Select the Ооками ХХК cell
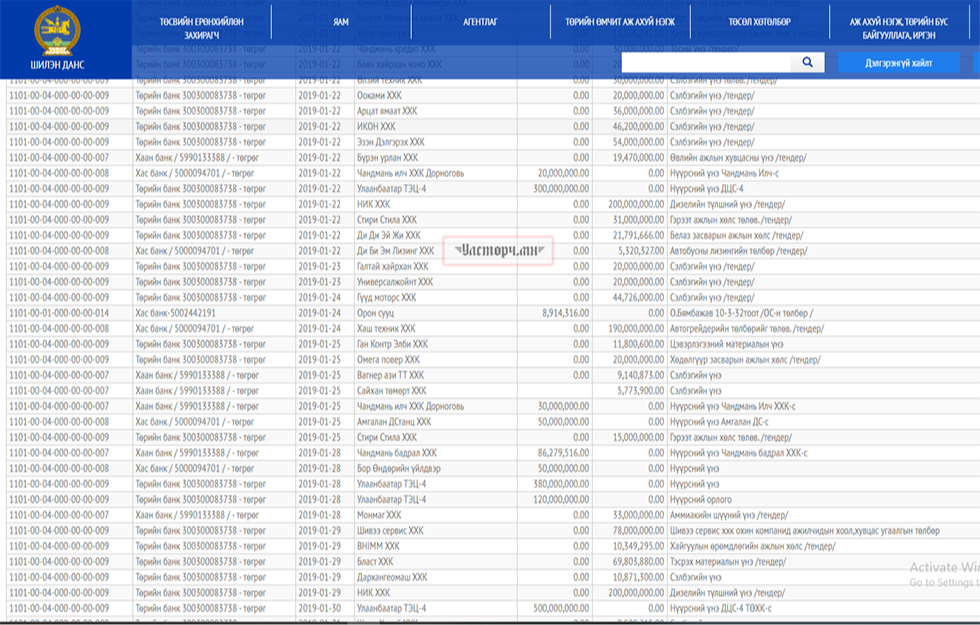The width and height of the screenshot is (980, 625). [x=379, y=96]
